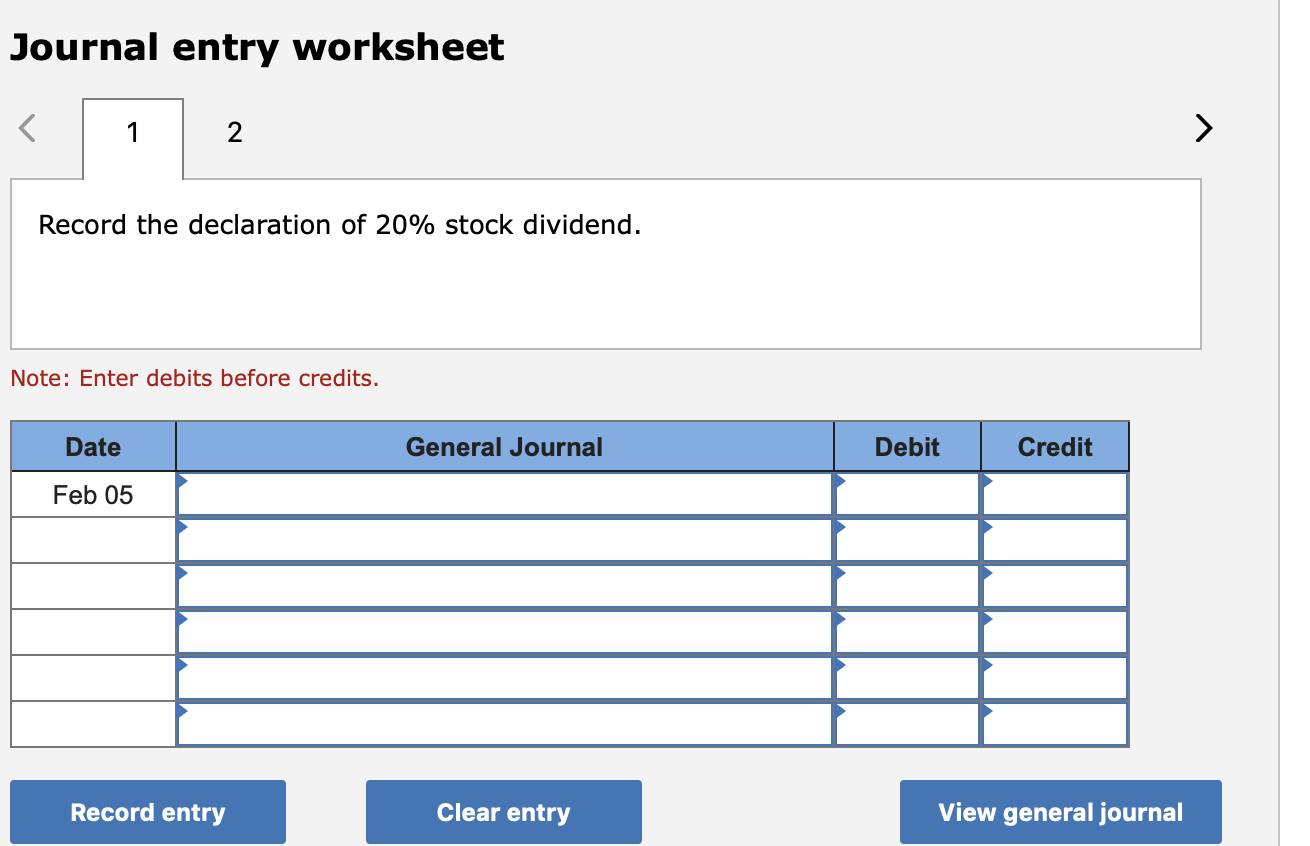Click Debit field in Feb 05 row
The height and width of the screenshot is (846, 1310).
[x=907, y=494]
